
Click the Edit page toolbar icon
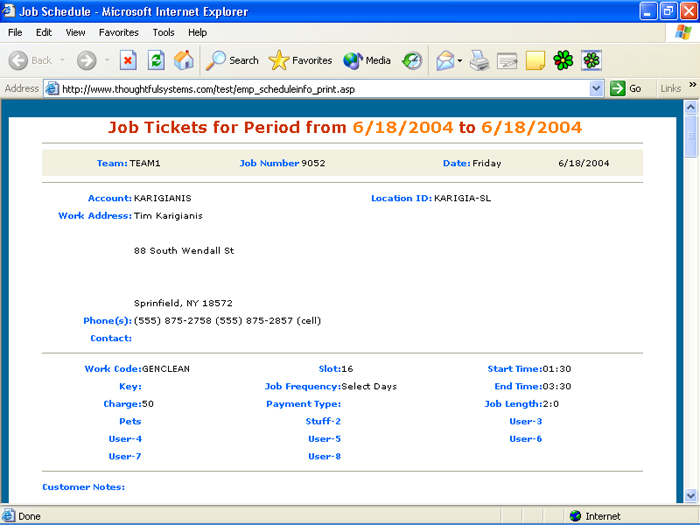pos(507,60)
